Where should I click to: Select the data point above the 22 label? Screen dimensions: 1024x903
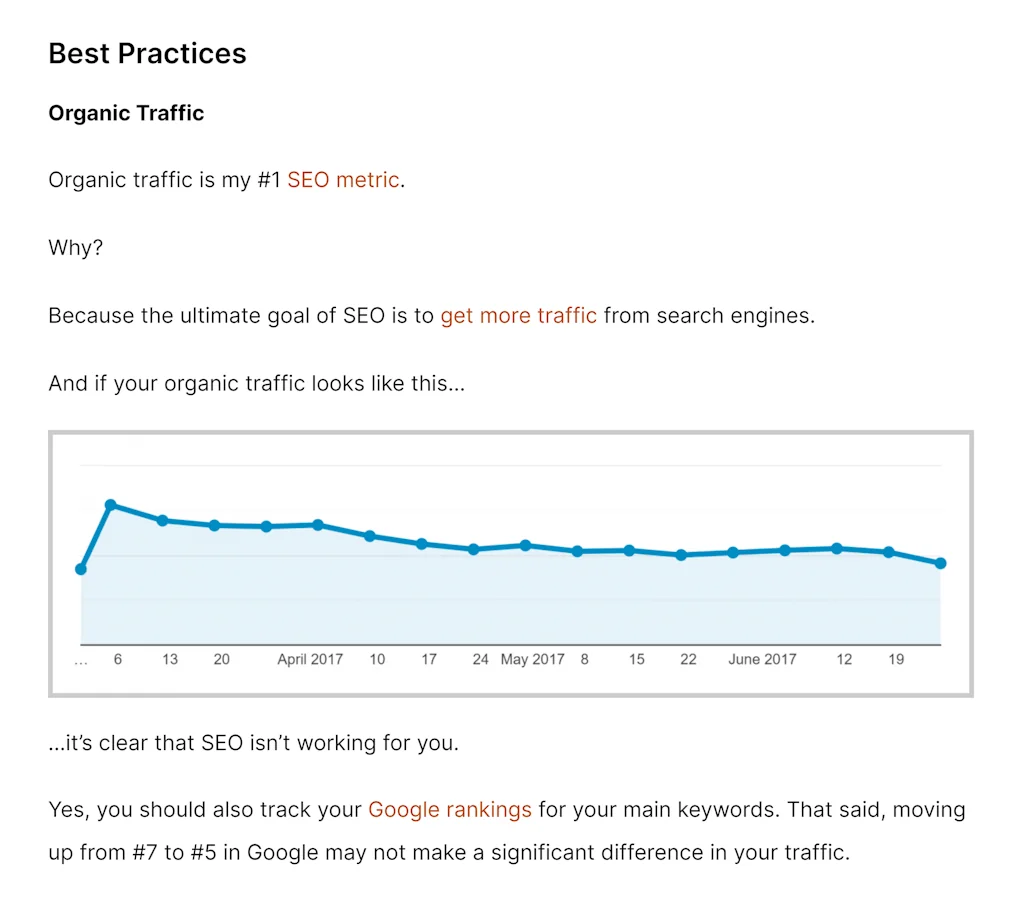pos(681,555)
